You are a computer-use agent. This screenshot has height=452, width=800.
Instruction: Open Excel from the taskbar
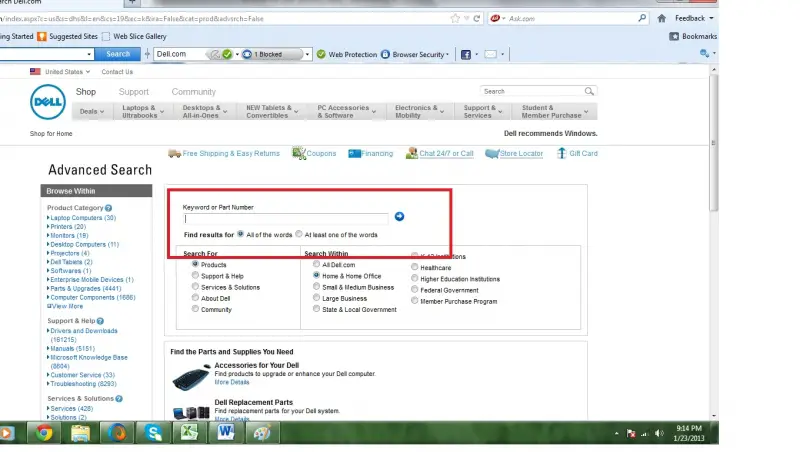click(189, 433)
